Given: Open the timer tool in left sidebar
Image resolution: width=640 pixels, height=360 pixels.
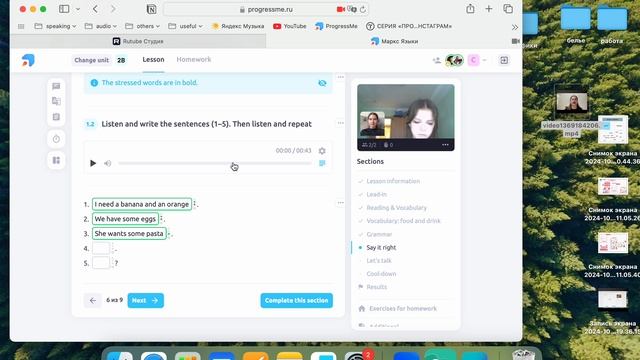Looking at the screenshot, I should 56,139.
